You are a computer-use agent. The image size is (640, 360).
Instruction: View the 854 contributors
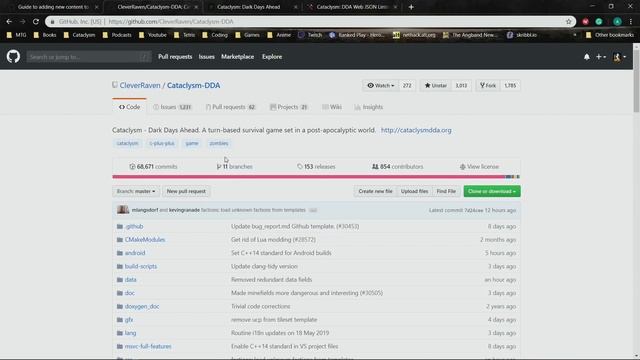click(398, 167)
